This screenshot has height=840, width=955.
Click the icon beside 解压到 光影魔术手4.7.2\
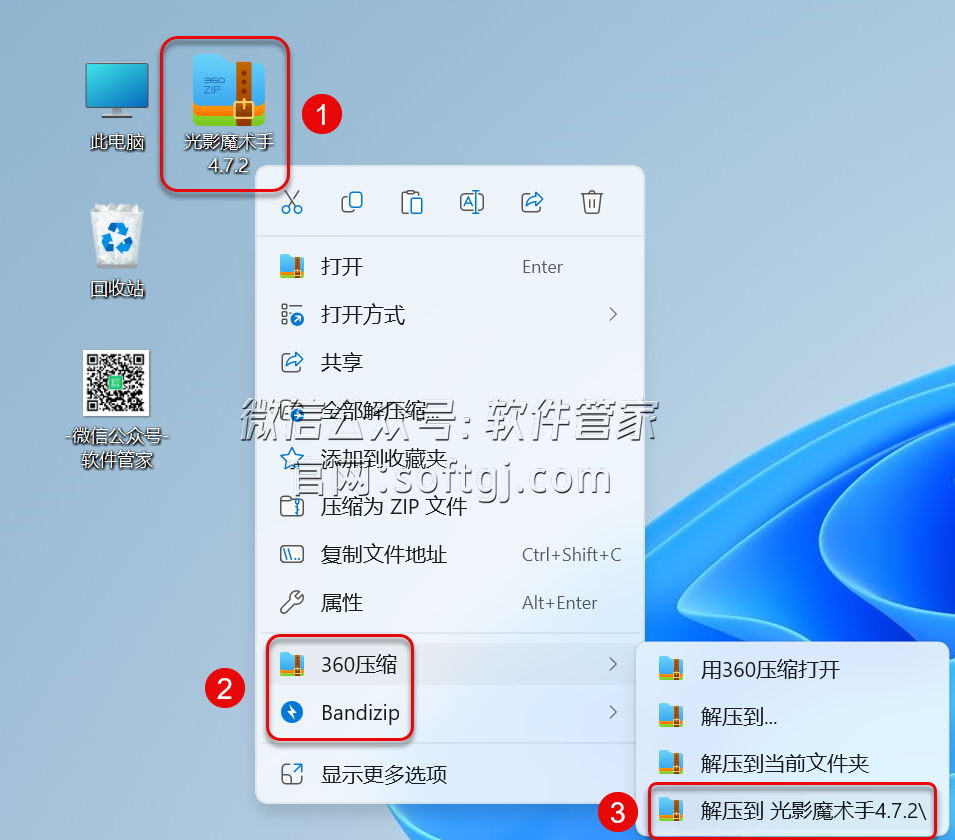[x=671, y=810]
